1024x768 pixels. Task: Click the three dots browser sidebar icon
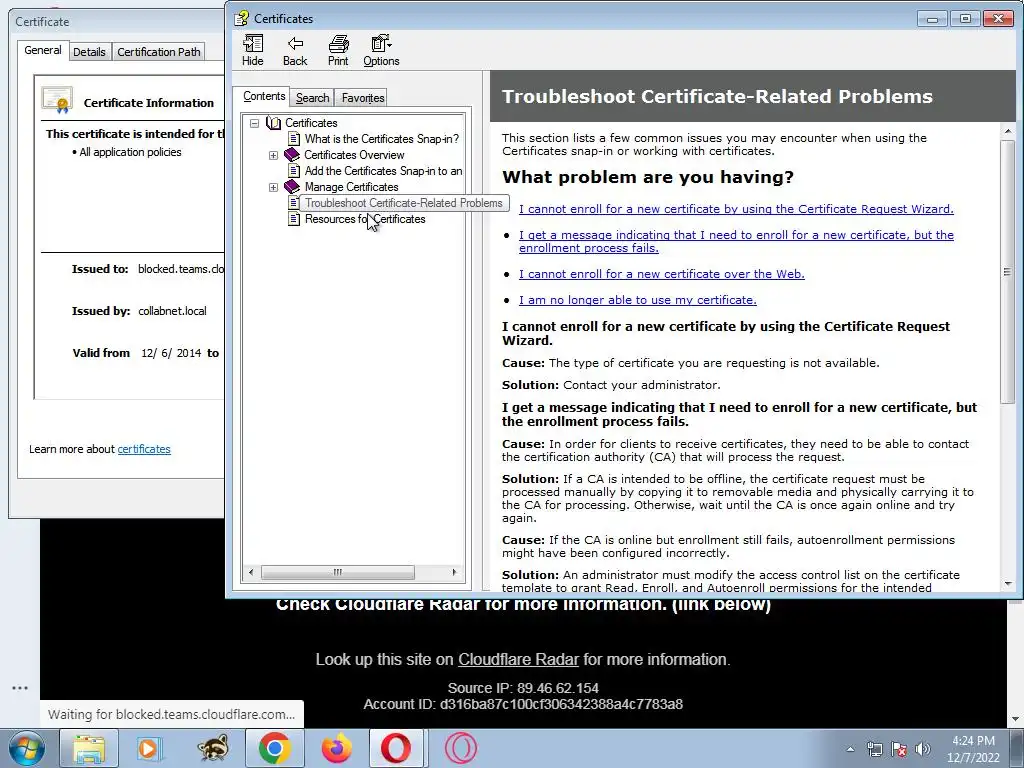click(x=20, y=688)
